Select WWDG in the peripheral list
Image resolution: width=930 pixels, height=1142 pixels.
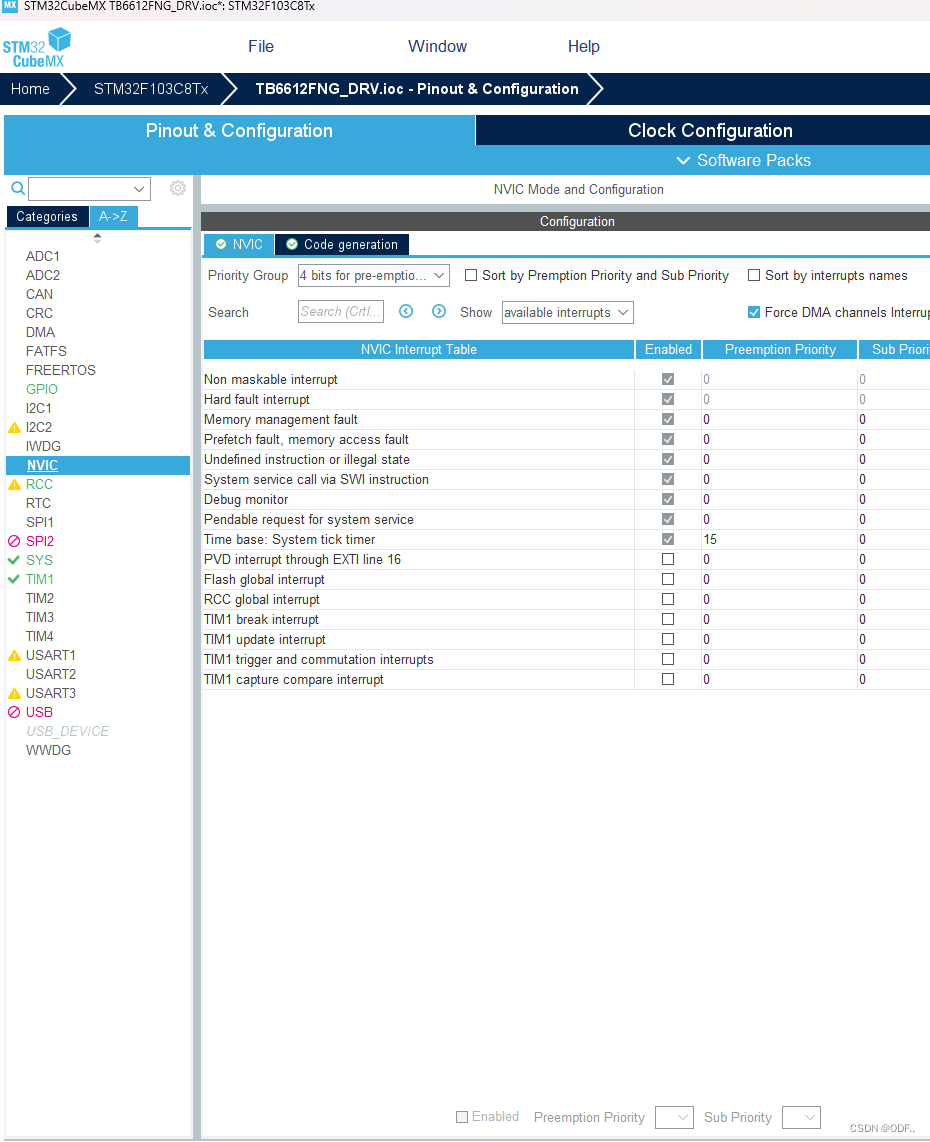[x=48, y=750]
